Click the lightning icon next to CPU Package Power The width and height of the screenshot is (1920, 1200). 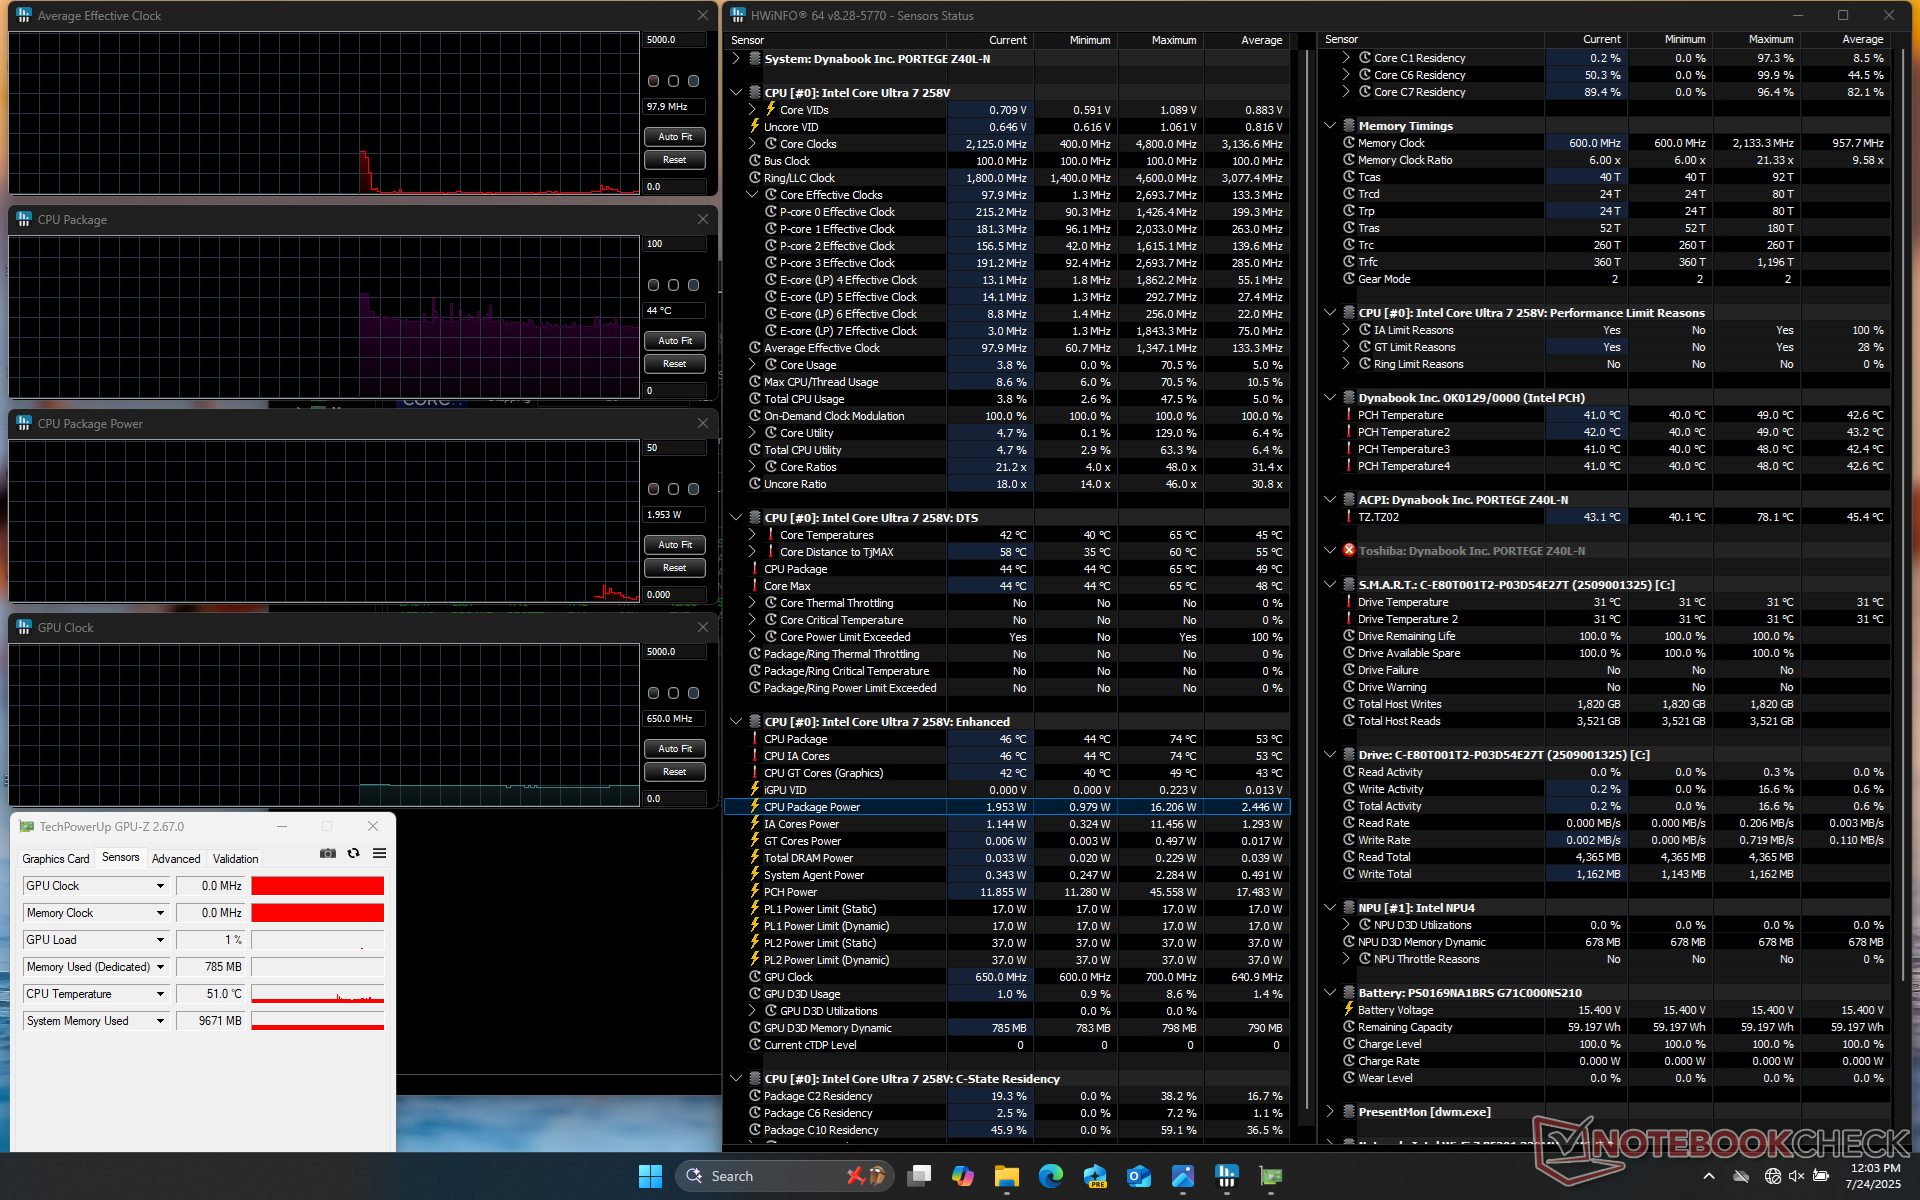(755, 807)
